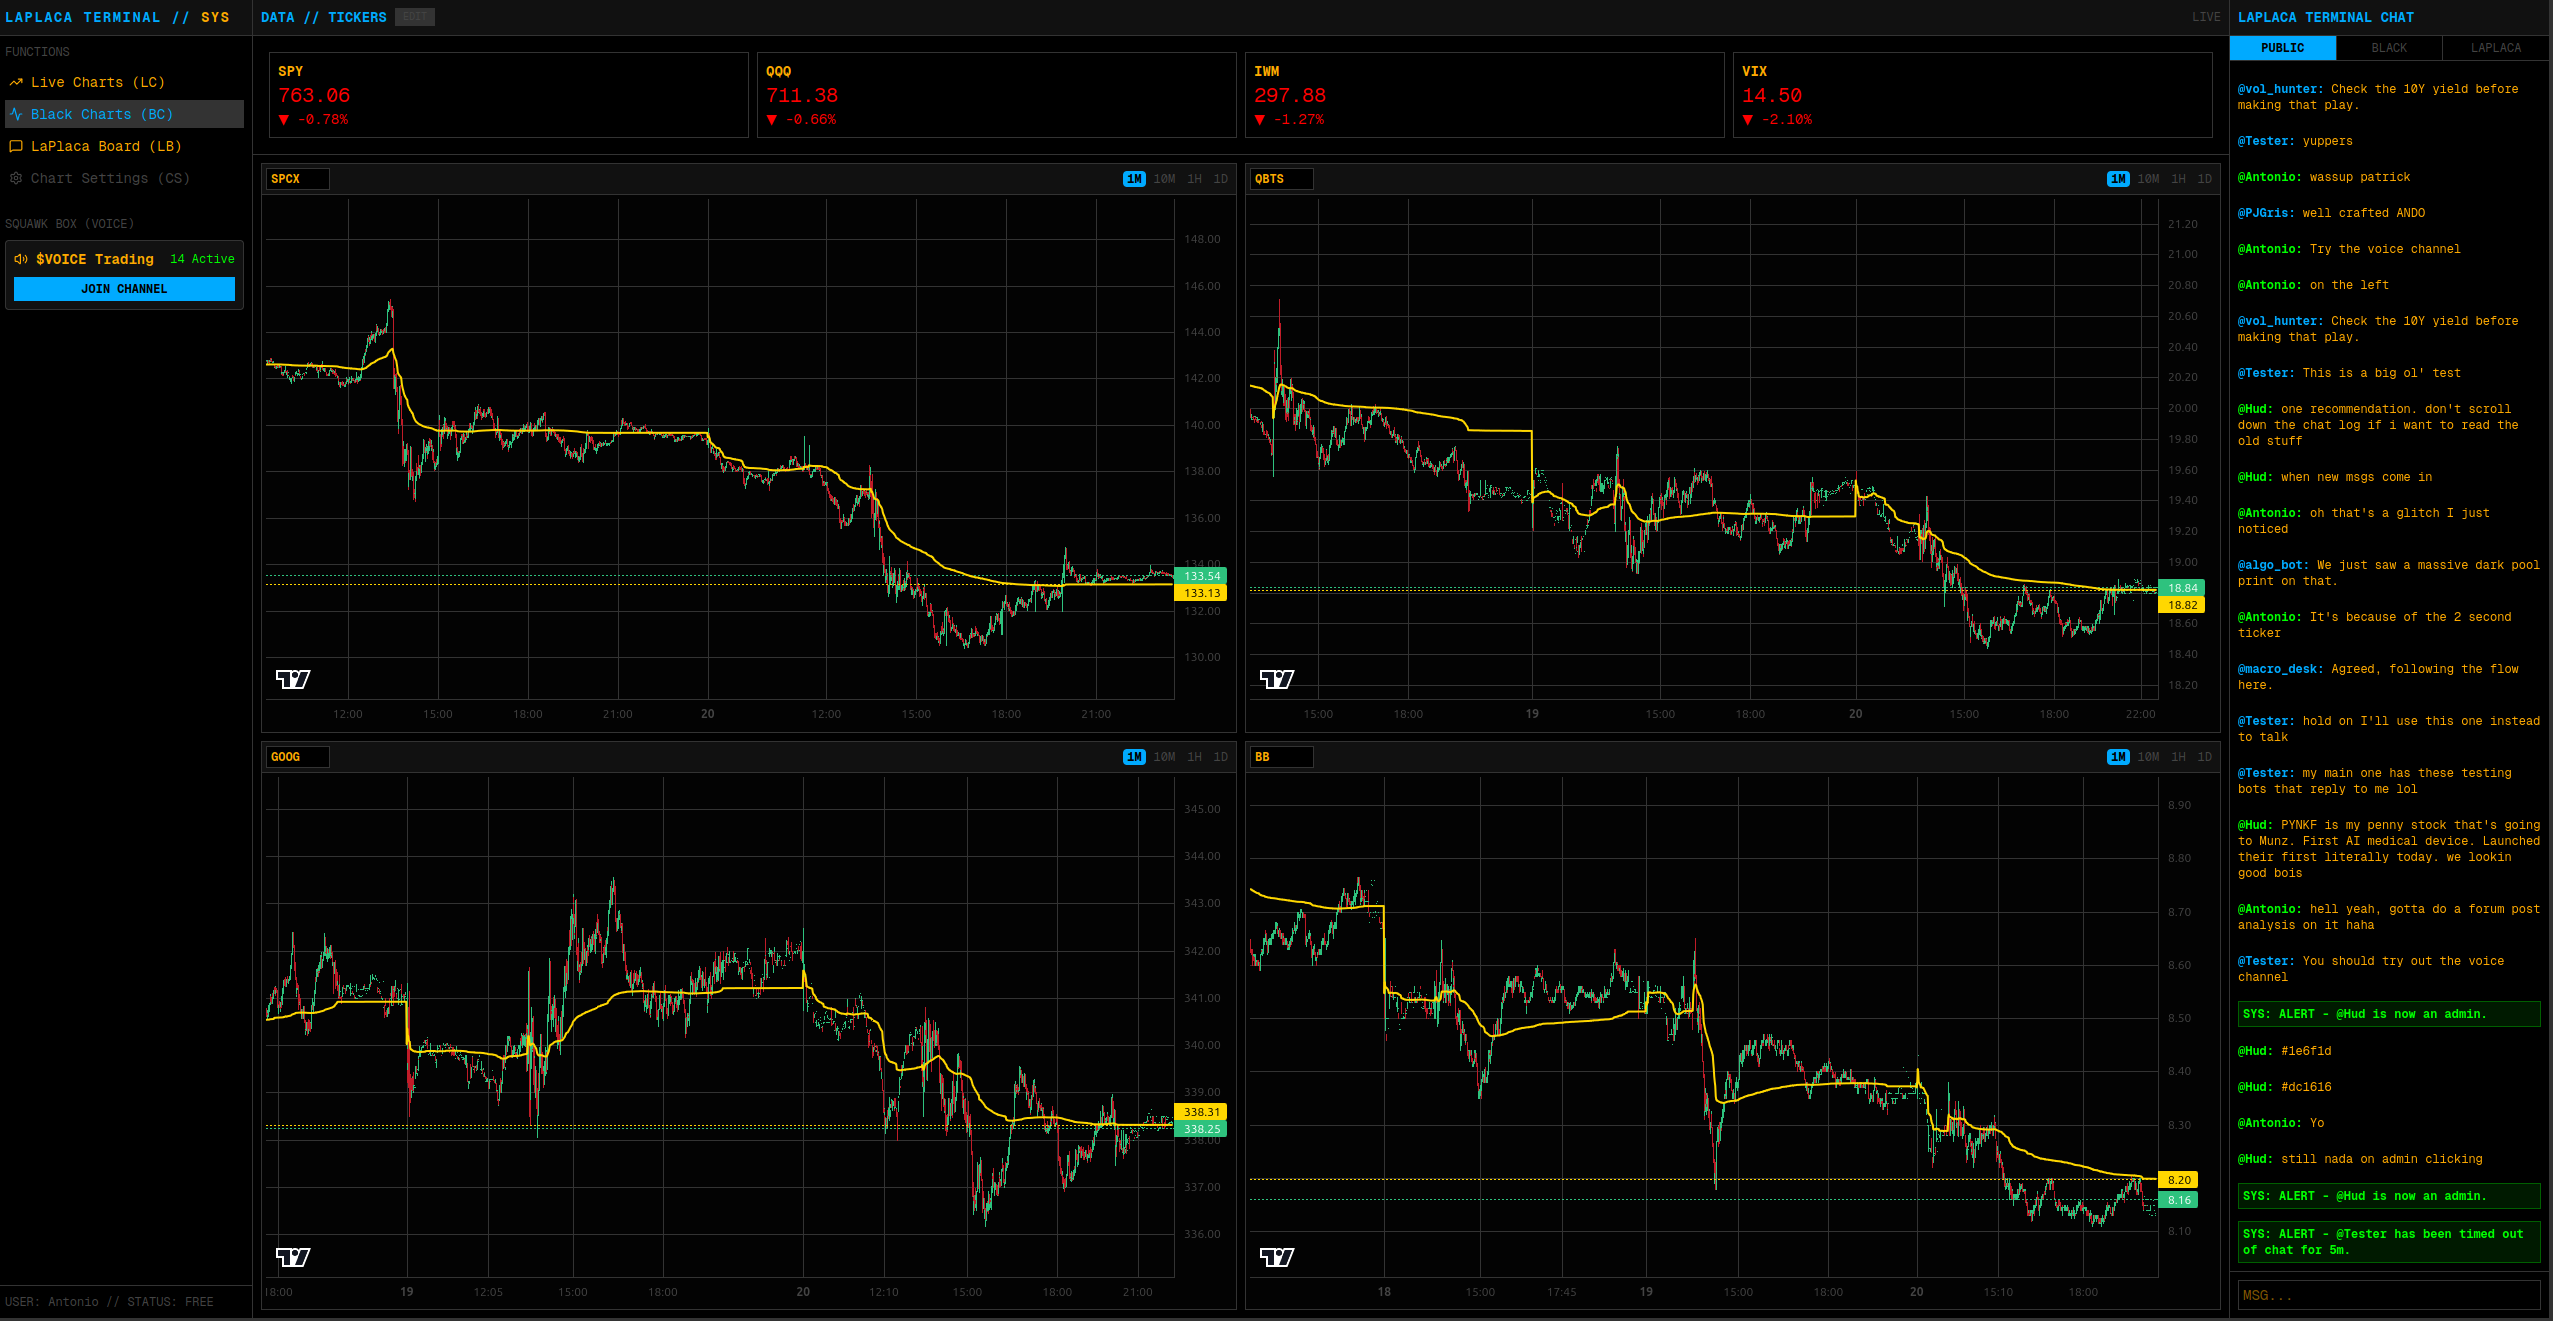2553x1321 pixels.
Task: Set the BB chart to 1H
Action: click(2178, 757)
